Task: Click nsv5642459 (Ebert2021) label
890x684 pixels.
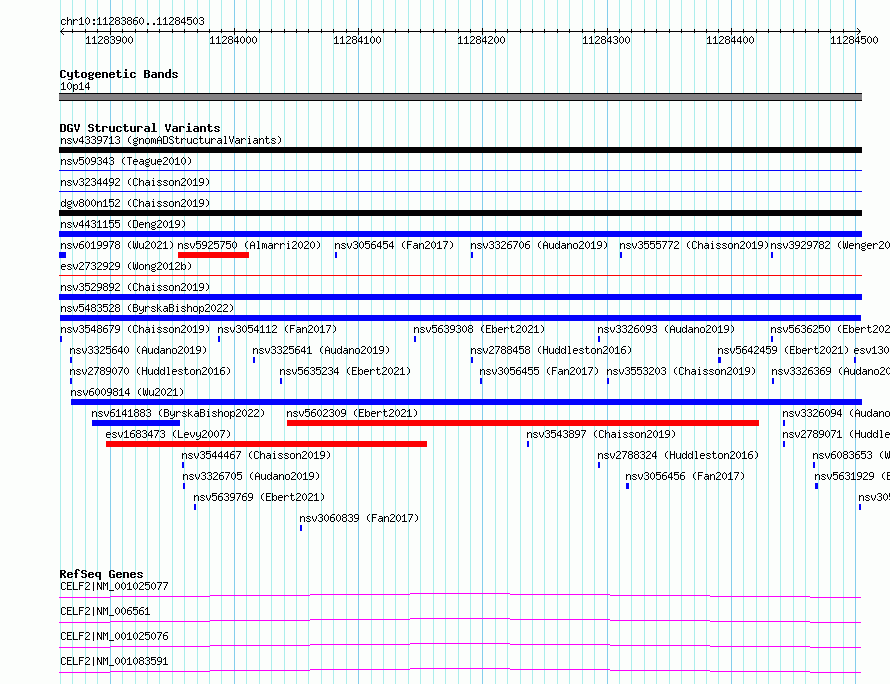Action: 783,350
